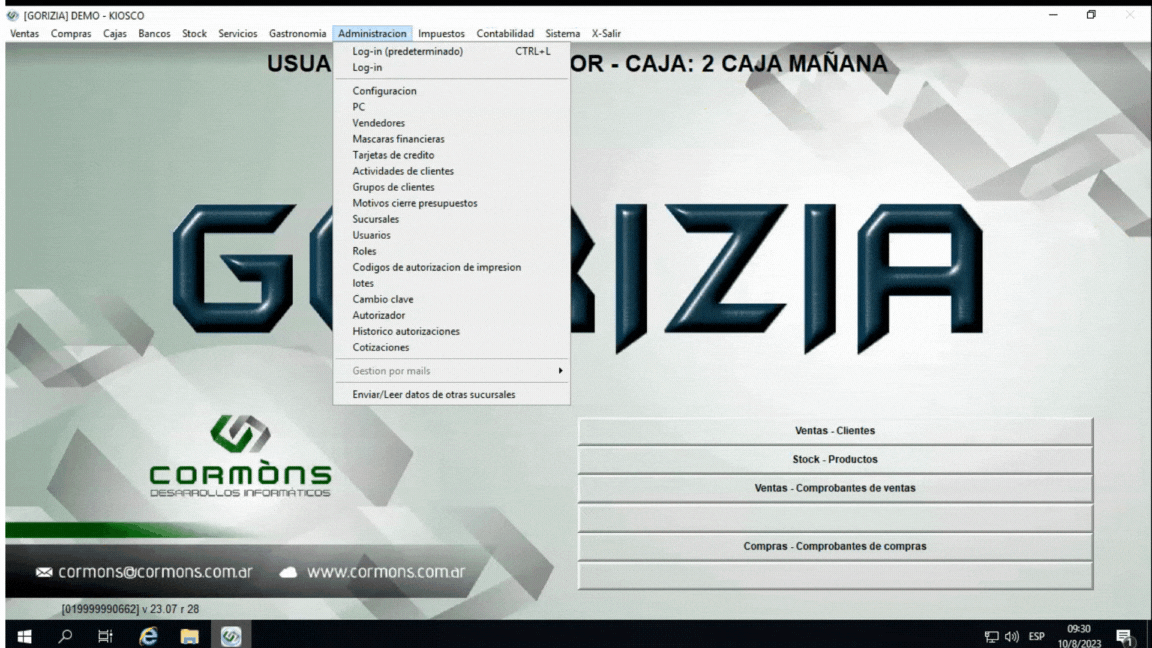Select PC menu entry
The width and height of the screenshot is (1152, 648).
452,107
